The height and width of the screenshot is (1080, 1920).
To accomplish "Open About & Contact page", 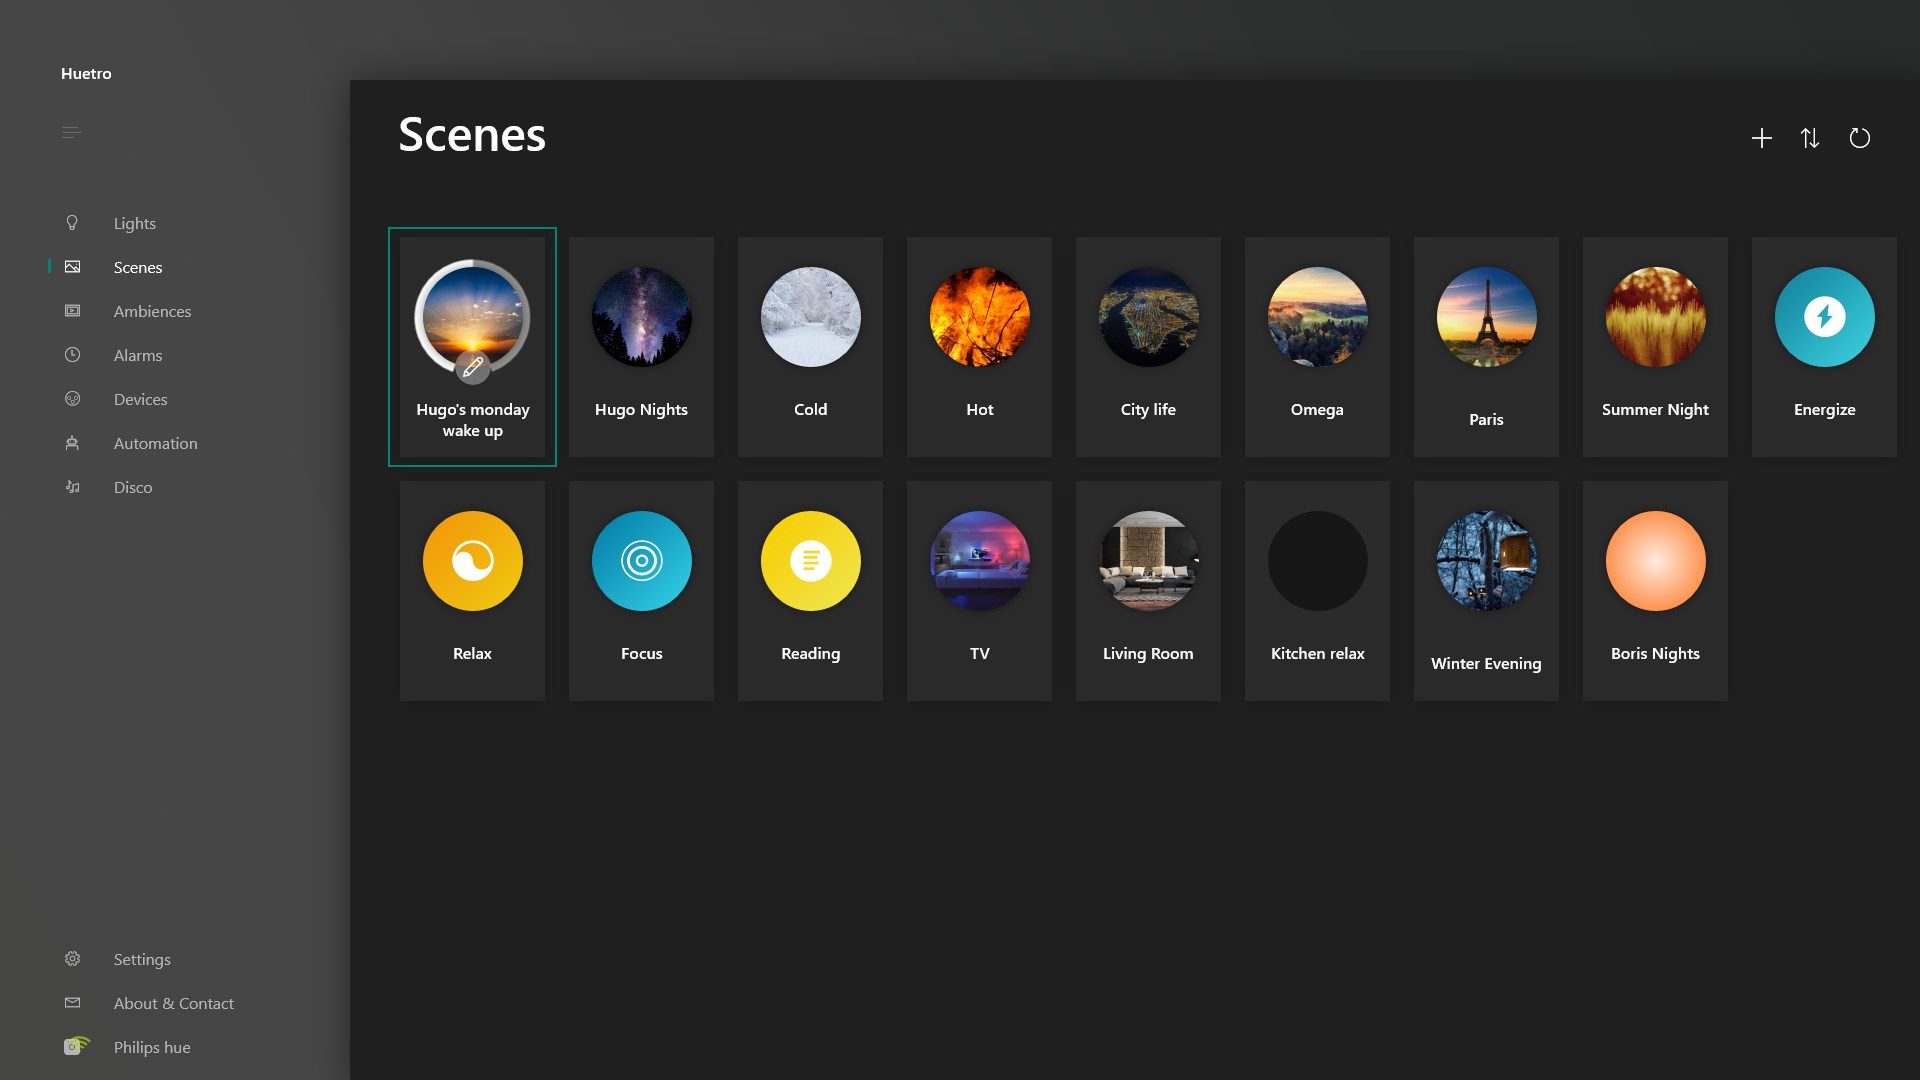I will point(173,1003).
